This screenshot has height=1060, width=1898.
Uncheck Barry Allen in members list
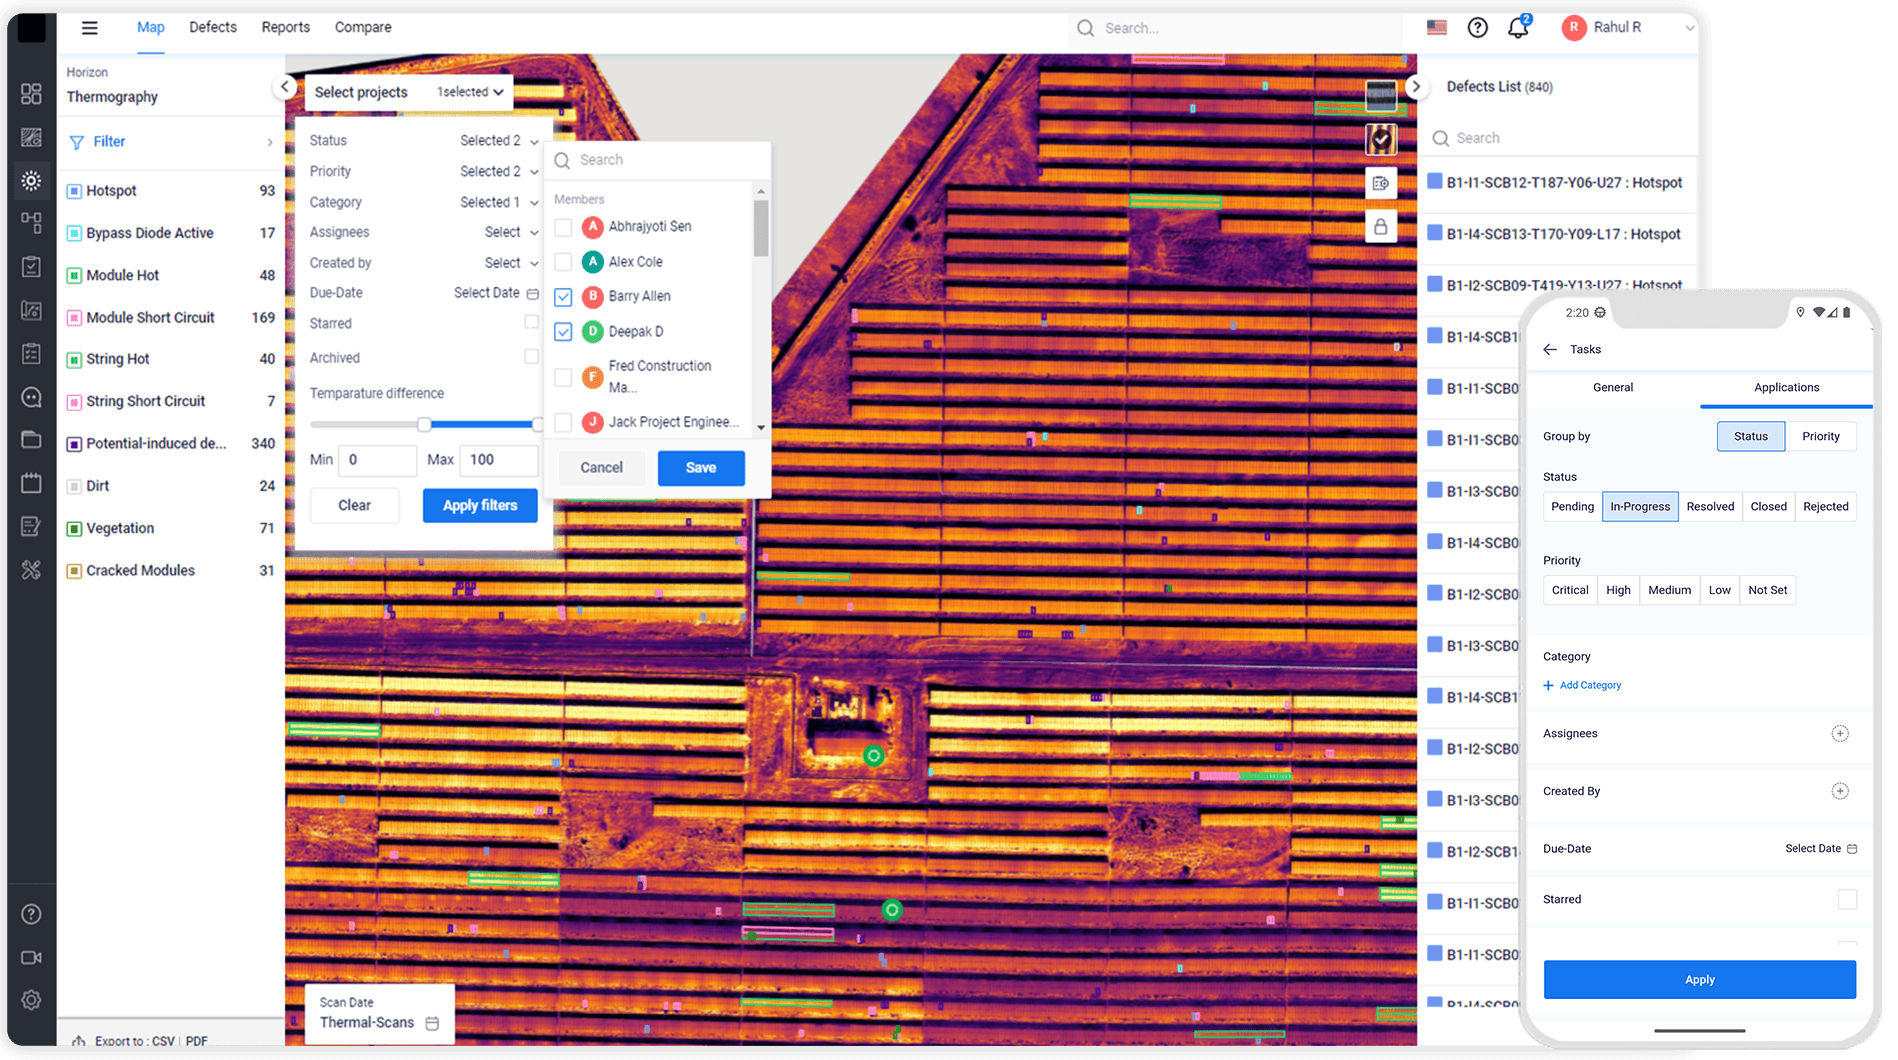pos(563,296)
